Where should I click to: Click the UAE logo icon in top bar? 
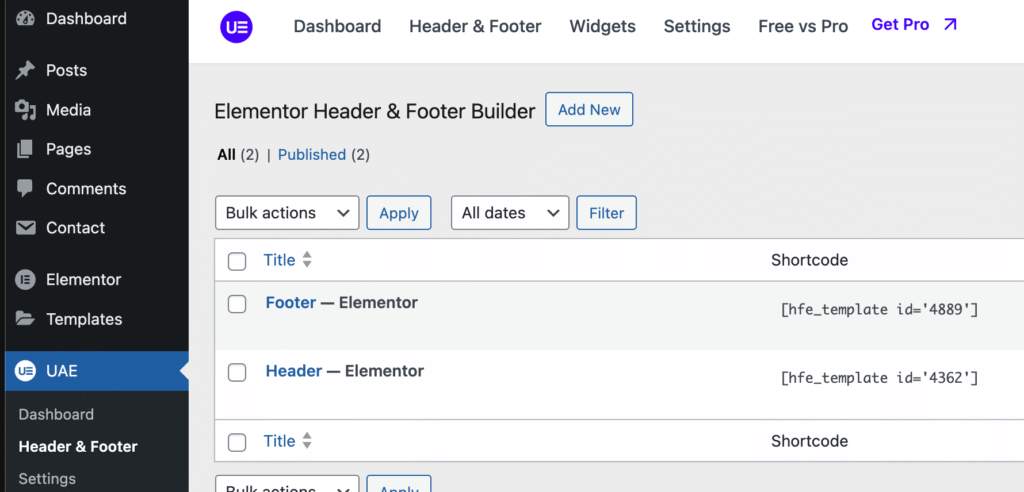[x=236, y=26]
